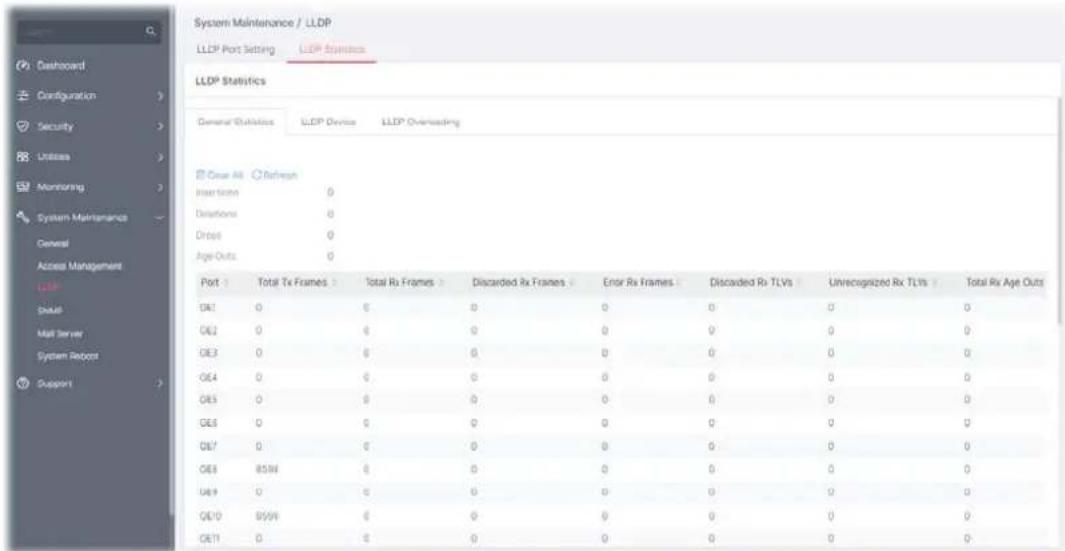Select the GE6 port cell
The width and height of the screenshot is (1065, 551).
(x=209, y=422)
